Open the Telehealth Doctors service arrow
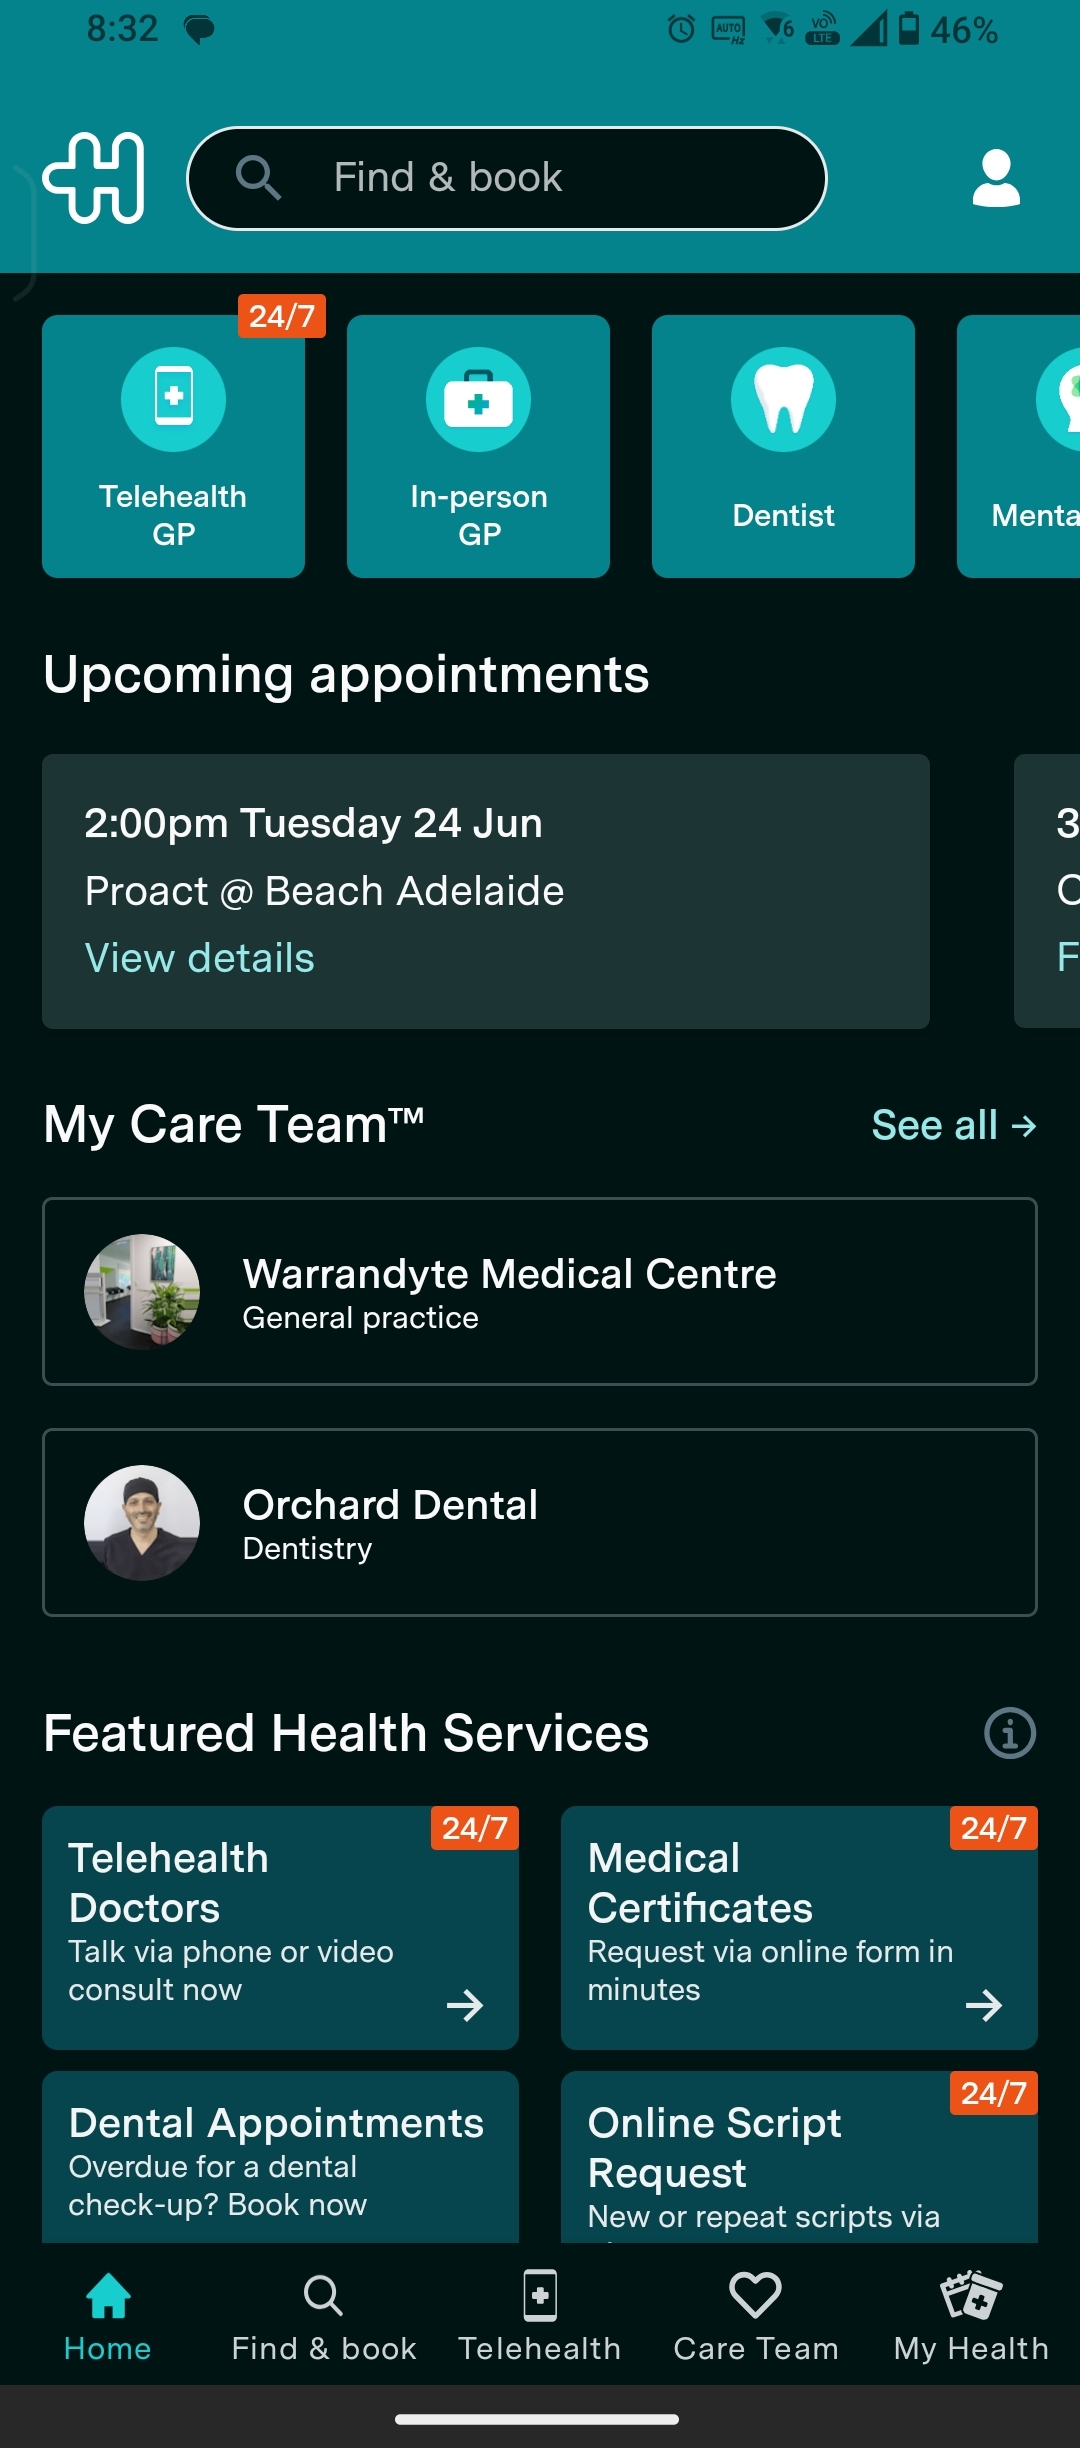The image size is (1080, 2448). 465,2005
